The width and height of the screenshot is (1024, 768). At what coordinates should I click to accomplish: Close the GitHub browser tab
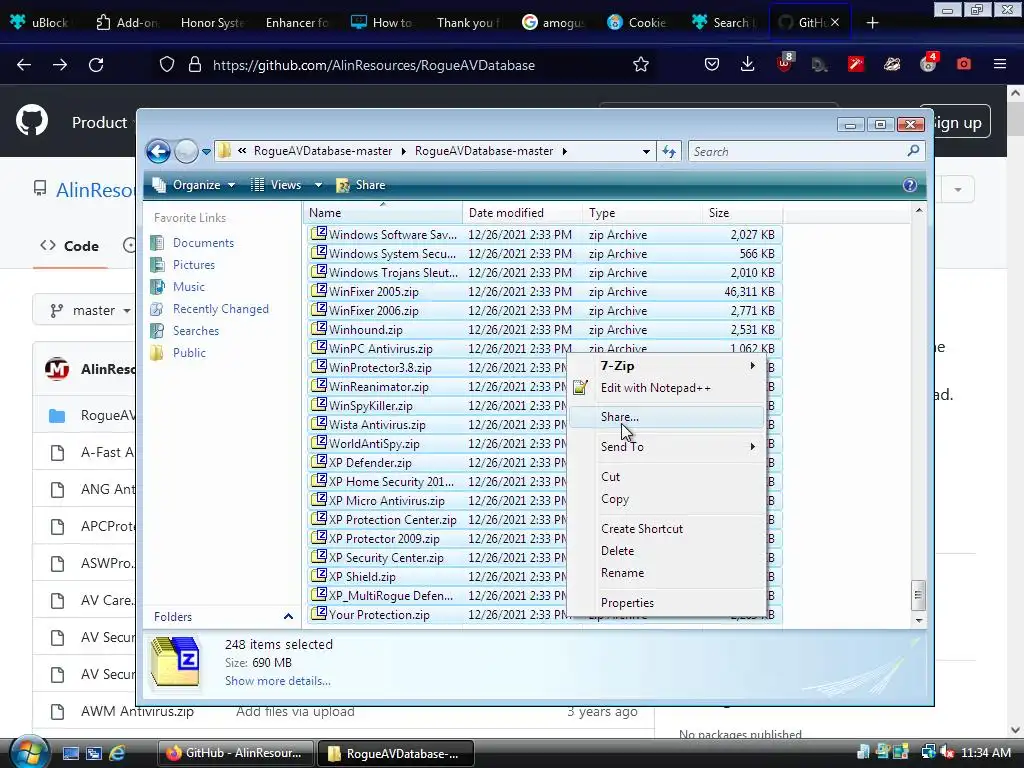835,22
